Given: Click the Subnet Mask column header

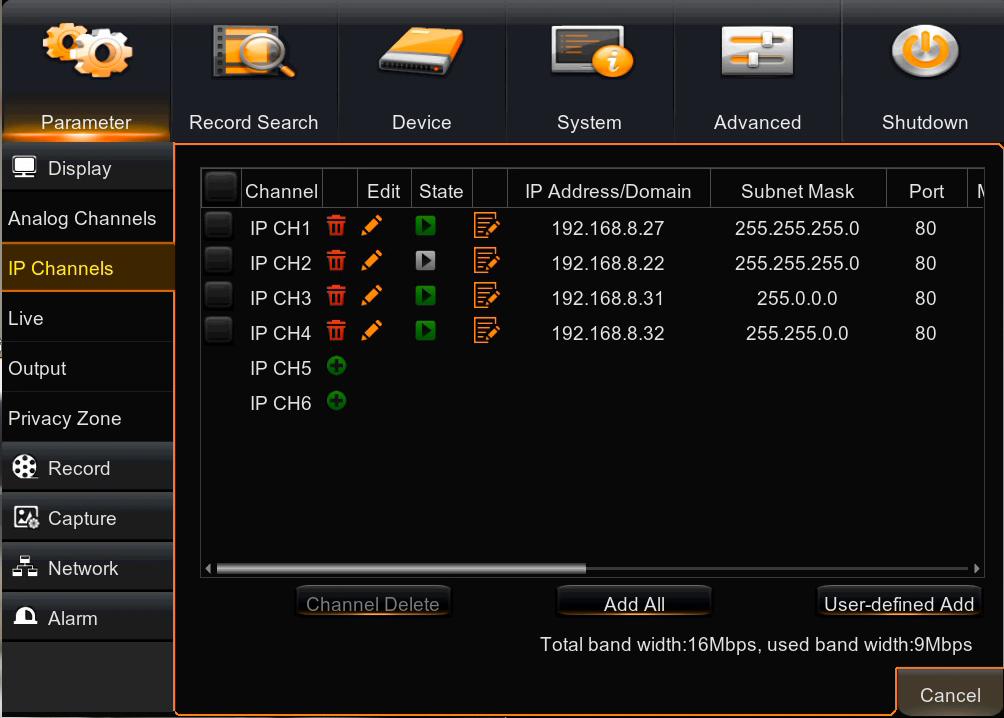Looking at the screenshot, I should pyautogui.click(x=797, y=191).
